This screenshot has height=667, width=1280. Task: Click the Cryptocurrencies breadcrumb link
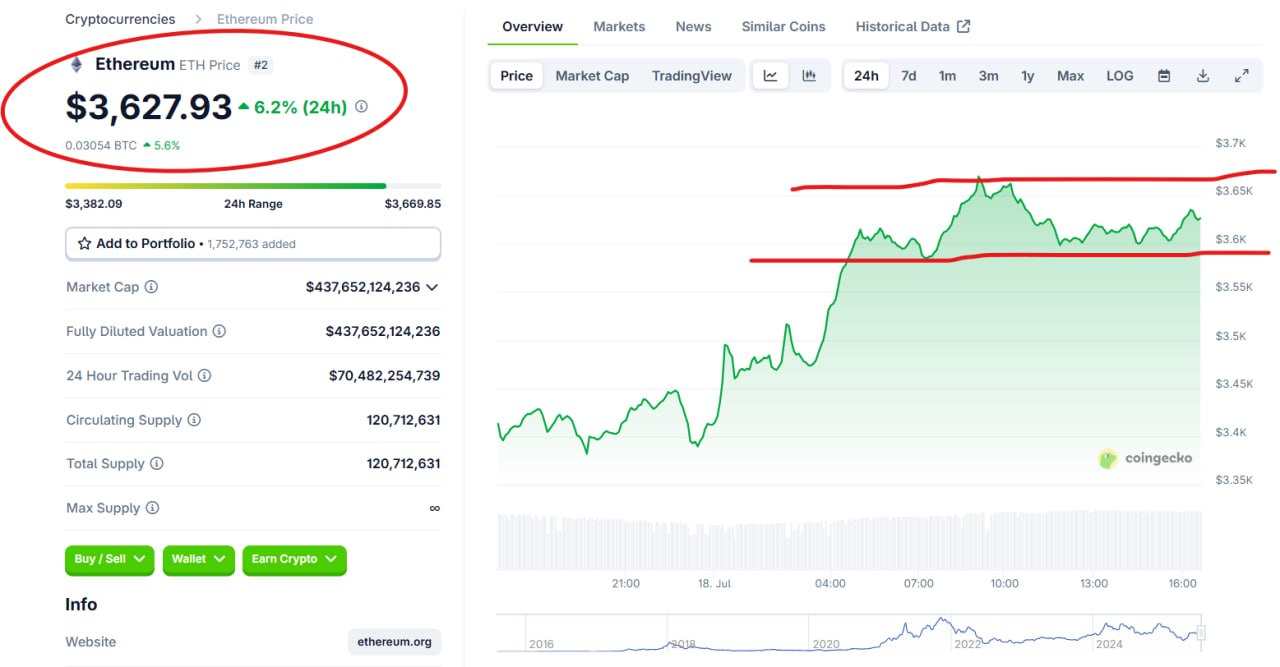(x=120, y=19)
